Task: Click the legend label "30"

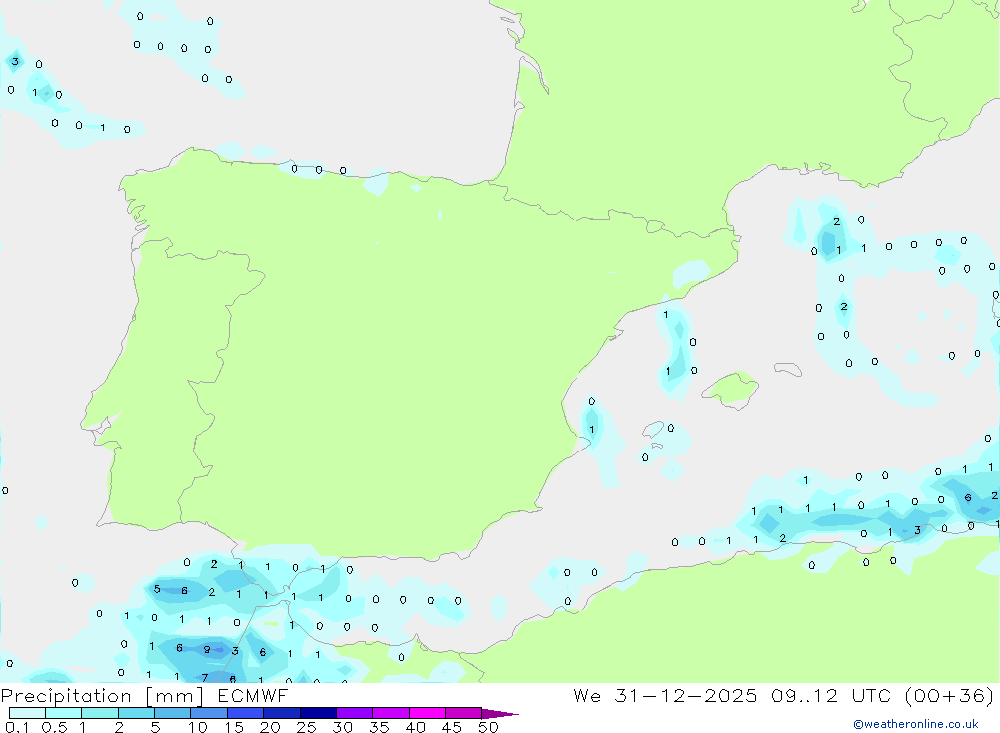Action: (343, 727)
